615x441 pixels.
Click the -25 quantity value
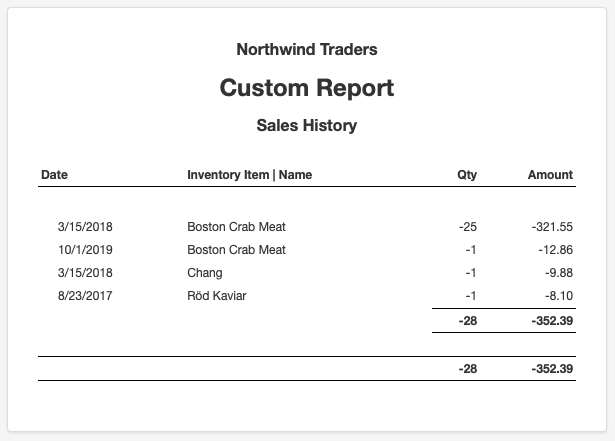pos(468,227)
